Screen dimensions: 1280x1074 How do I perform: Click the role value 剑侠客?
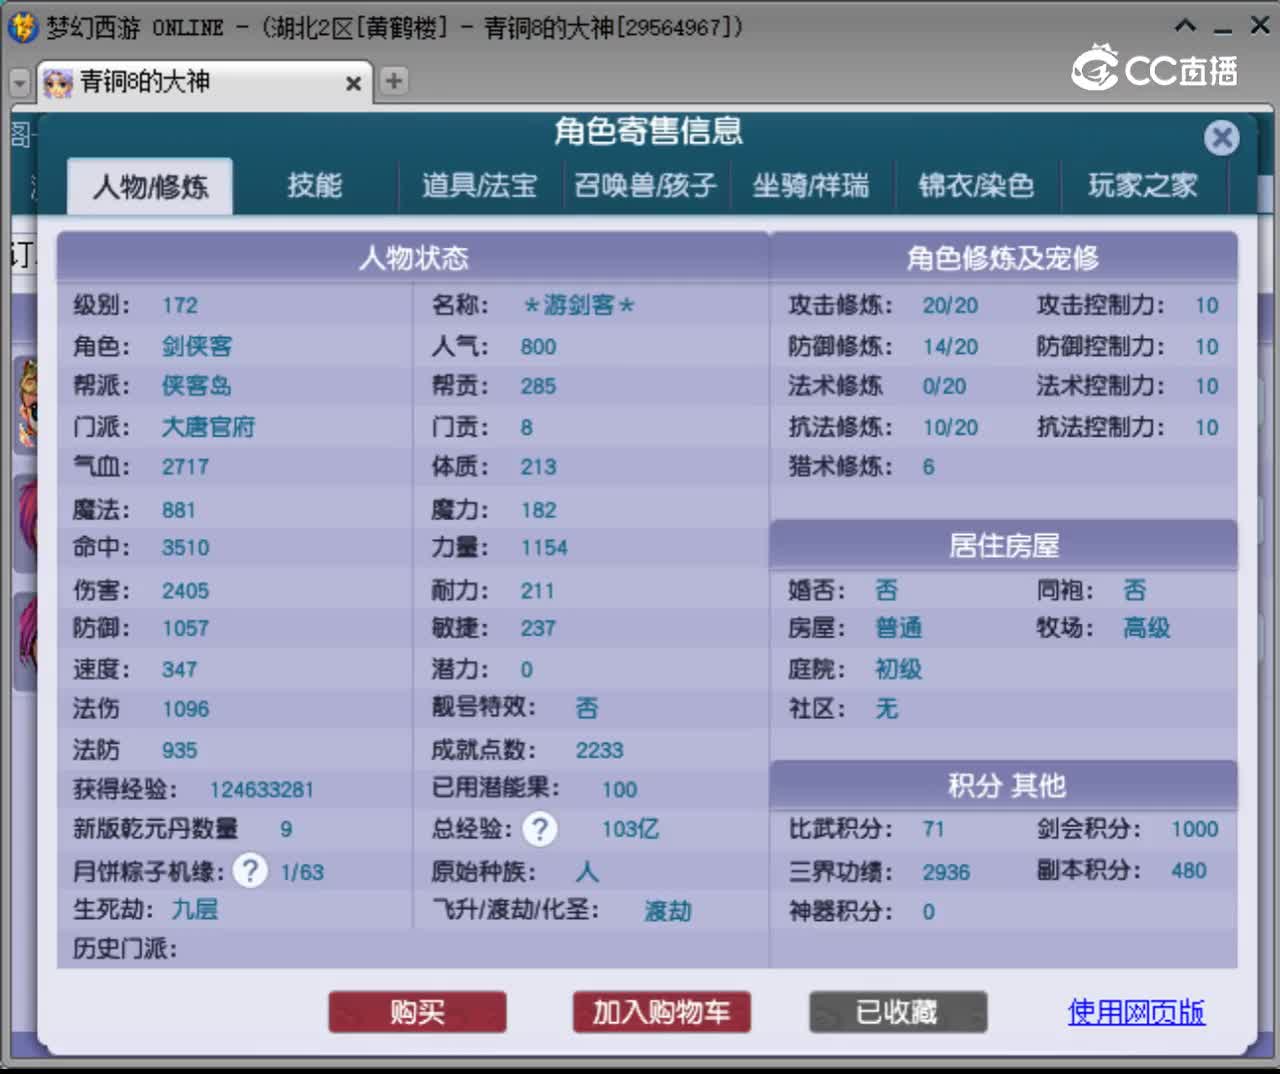coord(197,347)
